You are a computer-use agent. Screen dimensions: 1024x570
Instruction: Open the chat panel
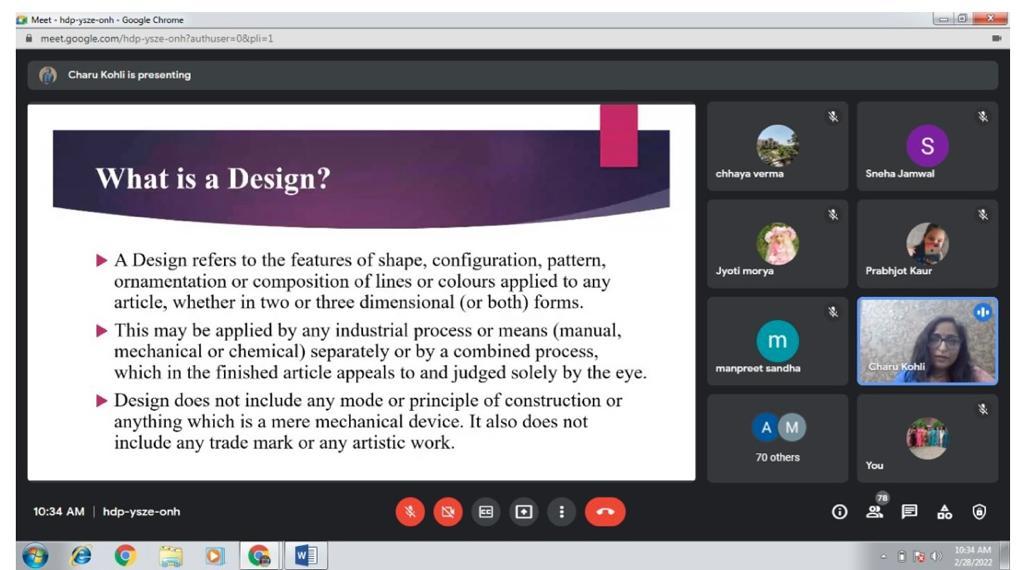[x=909, y=512]
